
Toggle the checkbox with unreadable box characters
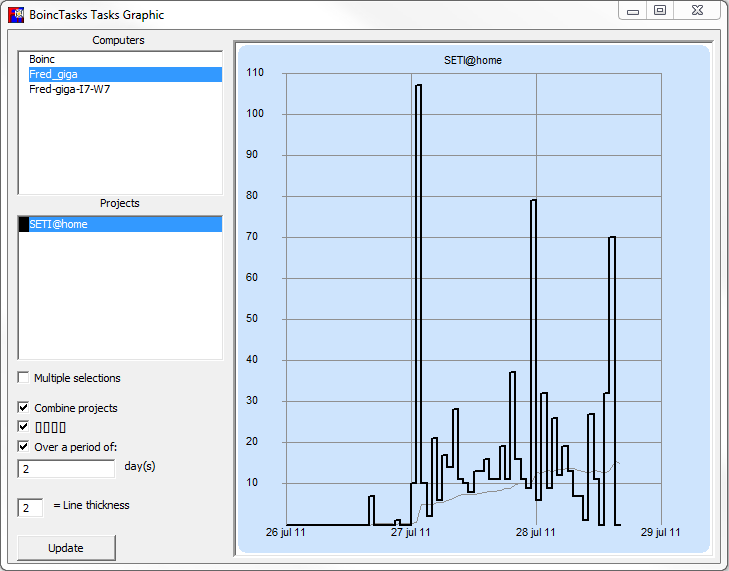click(23, 426)
